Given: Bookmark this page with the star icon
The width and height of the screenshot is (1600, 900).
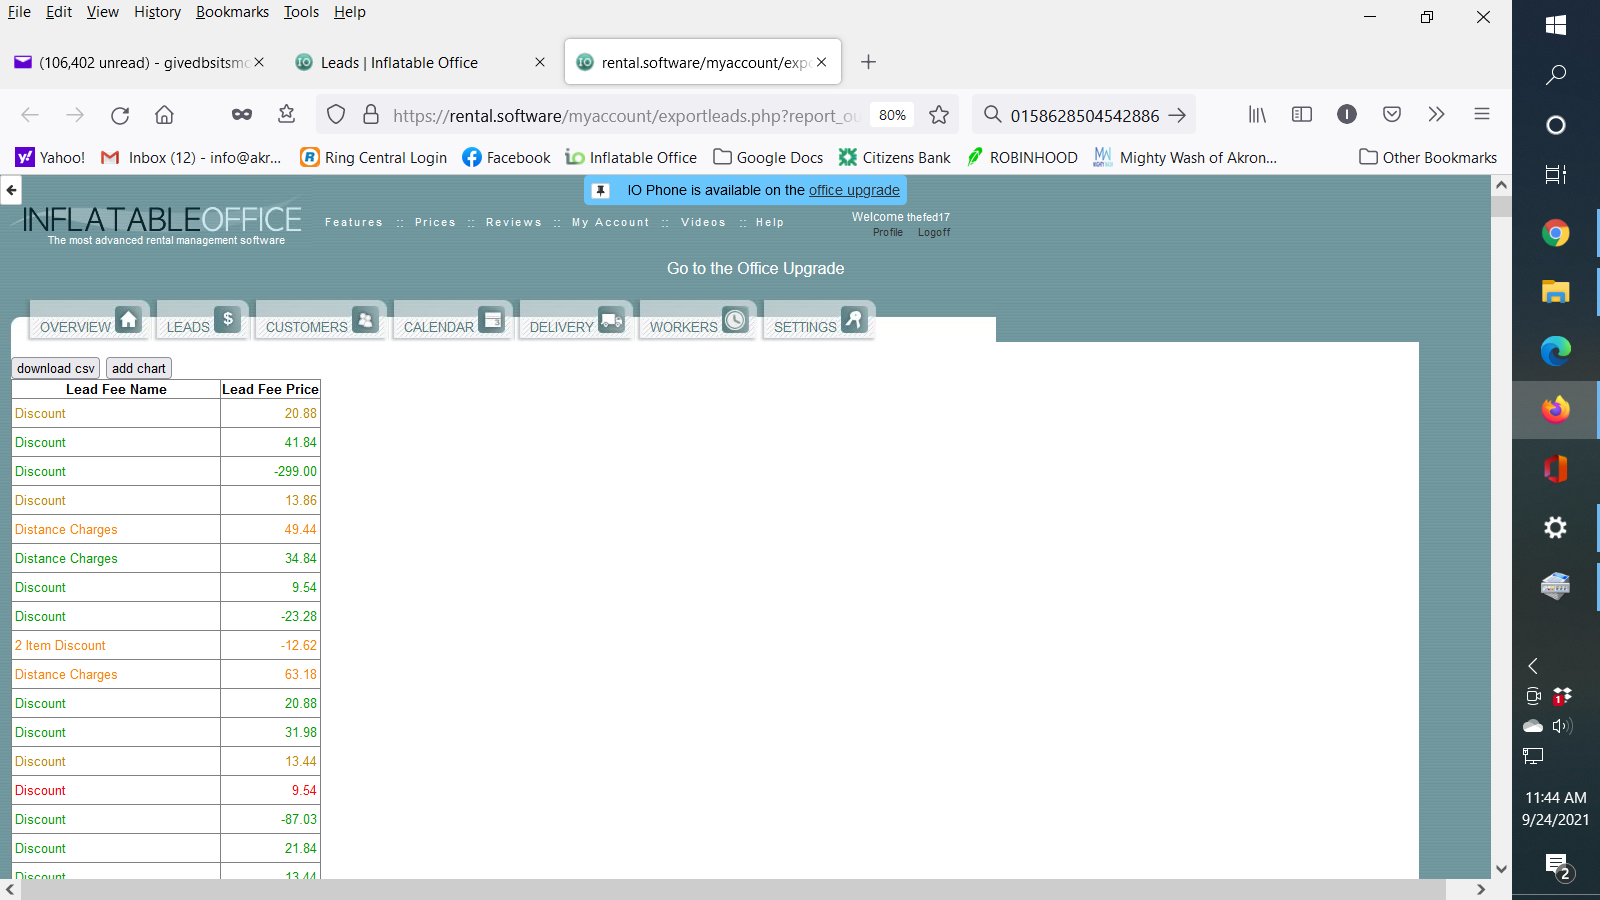Looking at the screenshot, I should pos(938,115).
